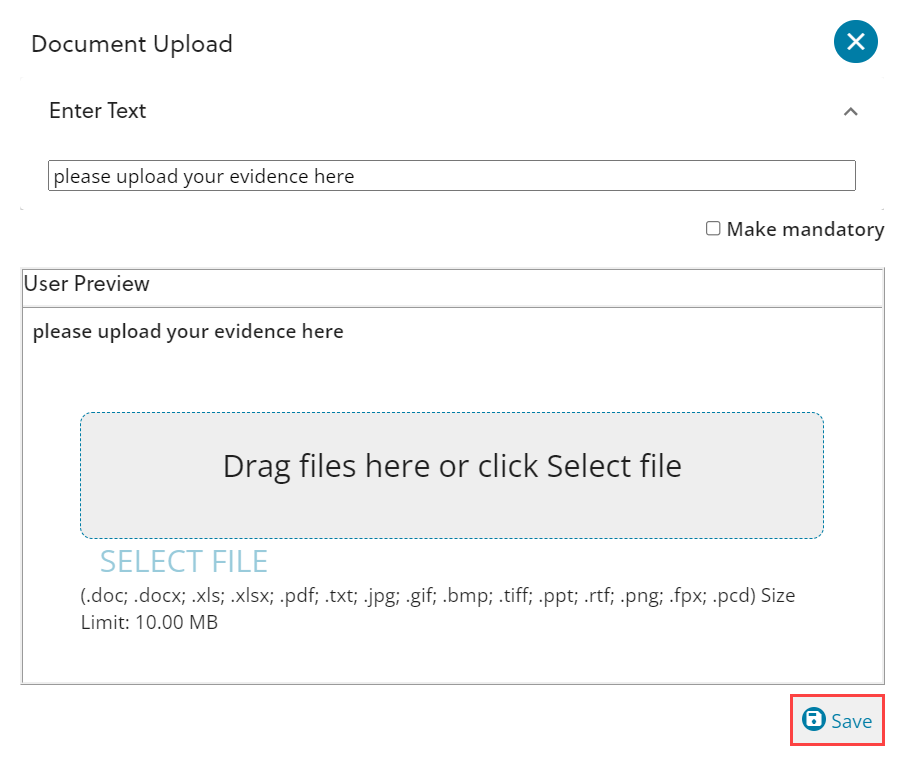Screen dimensions: 904x757
Task: Click the white X inside blue circle
Action: pos(855,42)
